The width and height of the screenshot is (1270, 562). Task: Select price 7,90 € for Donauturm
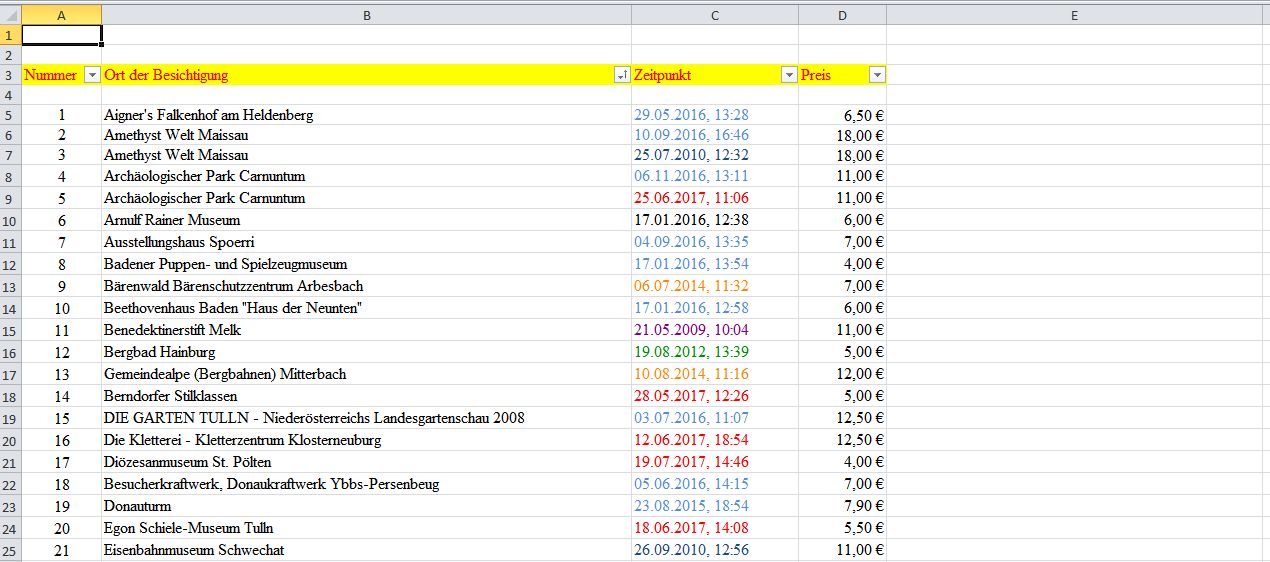tap(842, 506)
